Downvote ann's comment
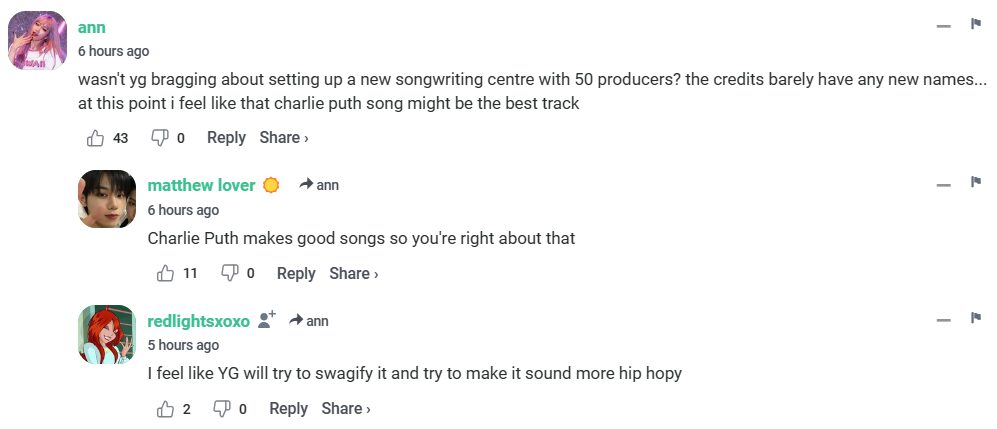Screen dimensions: 997x429 (159, 138)
